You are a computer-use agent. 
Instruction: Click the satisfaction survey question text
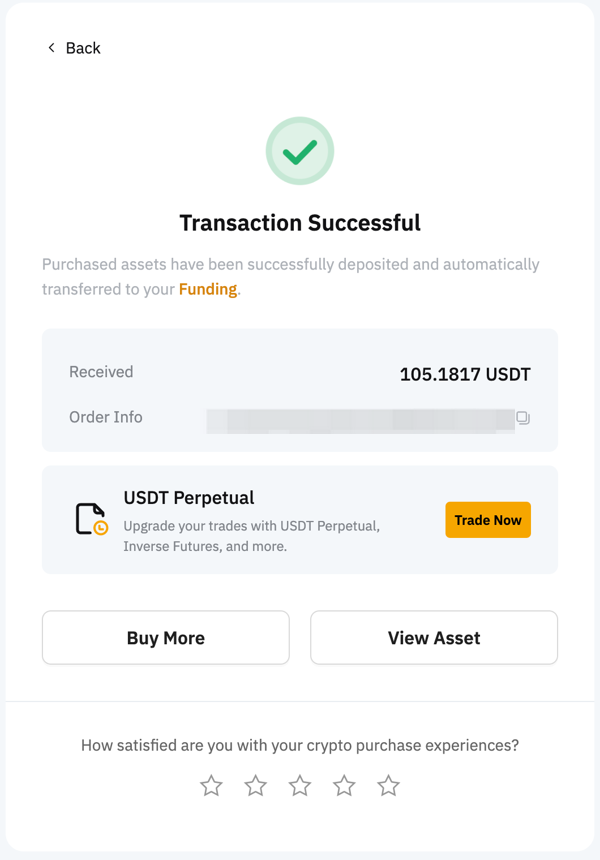click(300, 745)
